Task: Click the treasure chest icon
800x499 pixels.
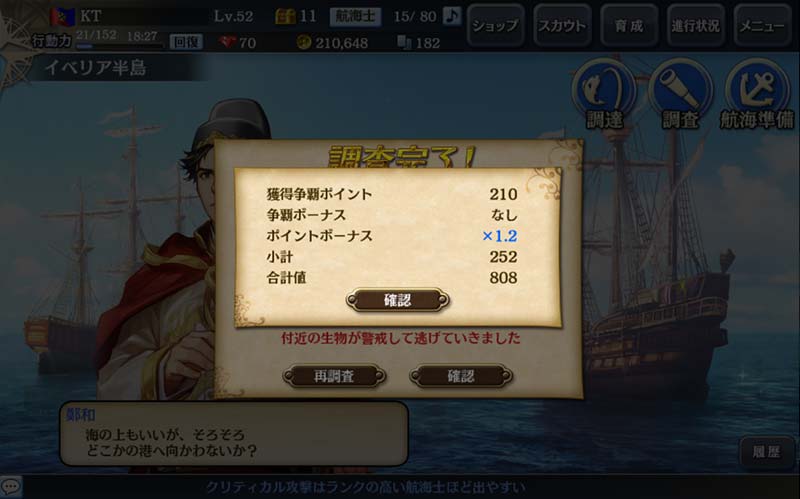Action: point(285,16)
